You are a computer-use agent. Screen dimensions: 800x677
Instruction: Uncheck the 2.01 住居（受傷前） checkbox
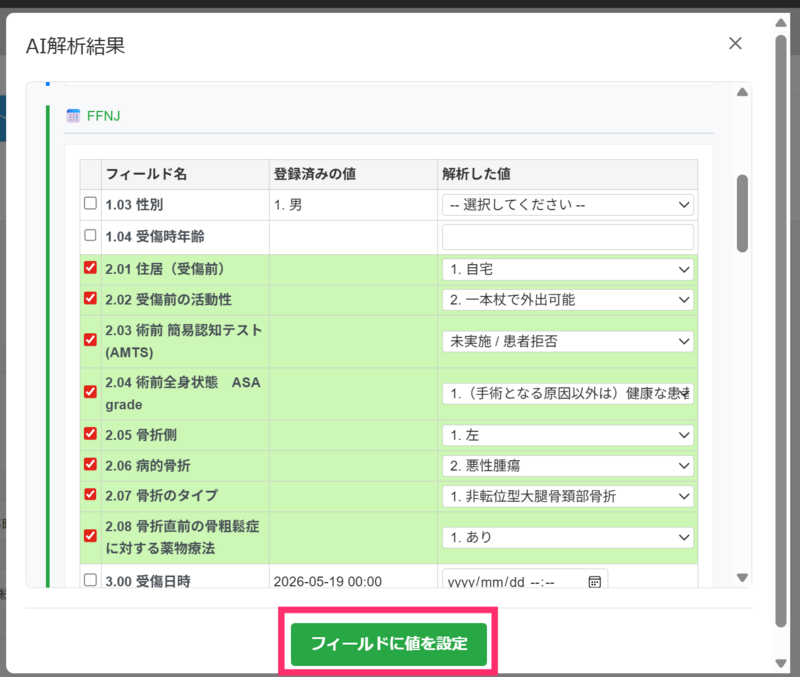tap(90, 268)
